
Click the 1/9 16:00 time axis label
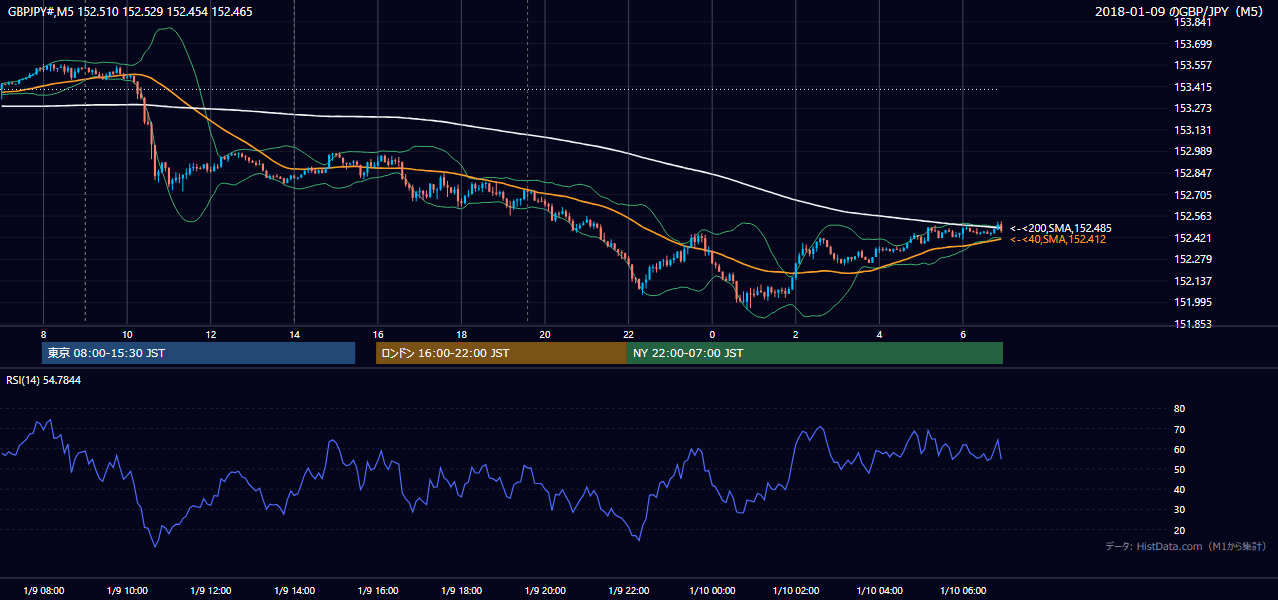click(378, 590)
